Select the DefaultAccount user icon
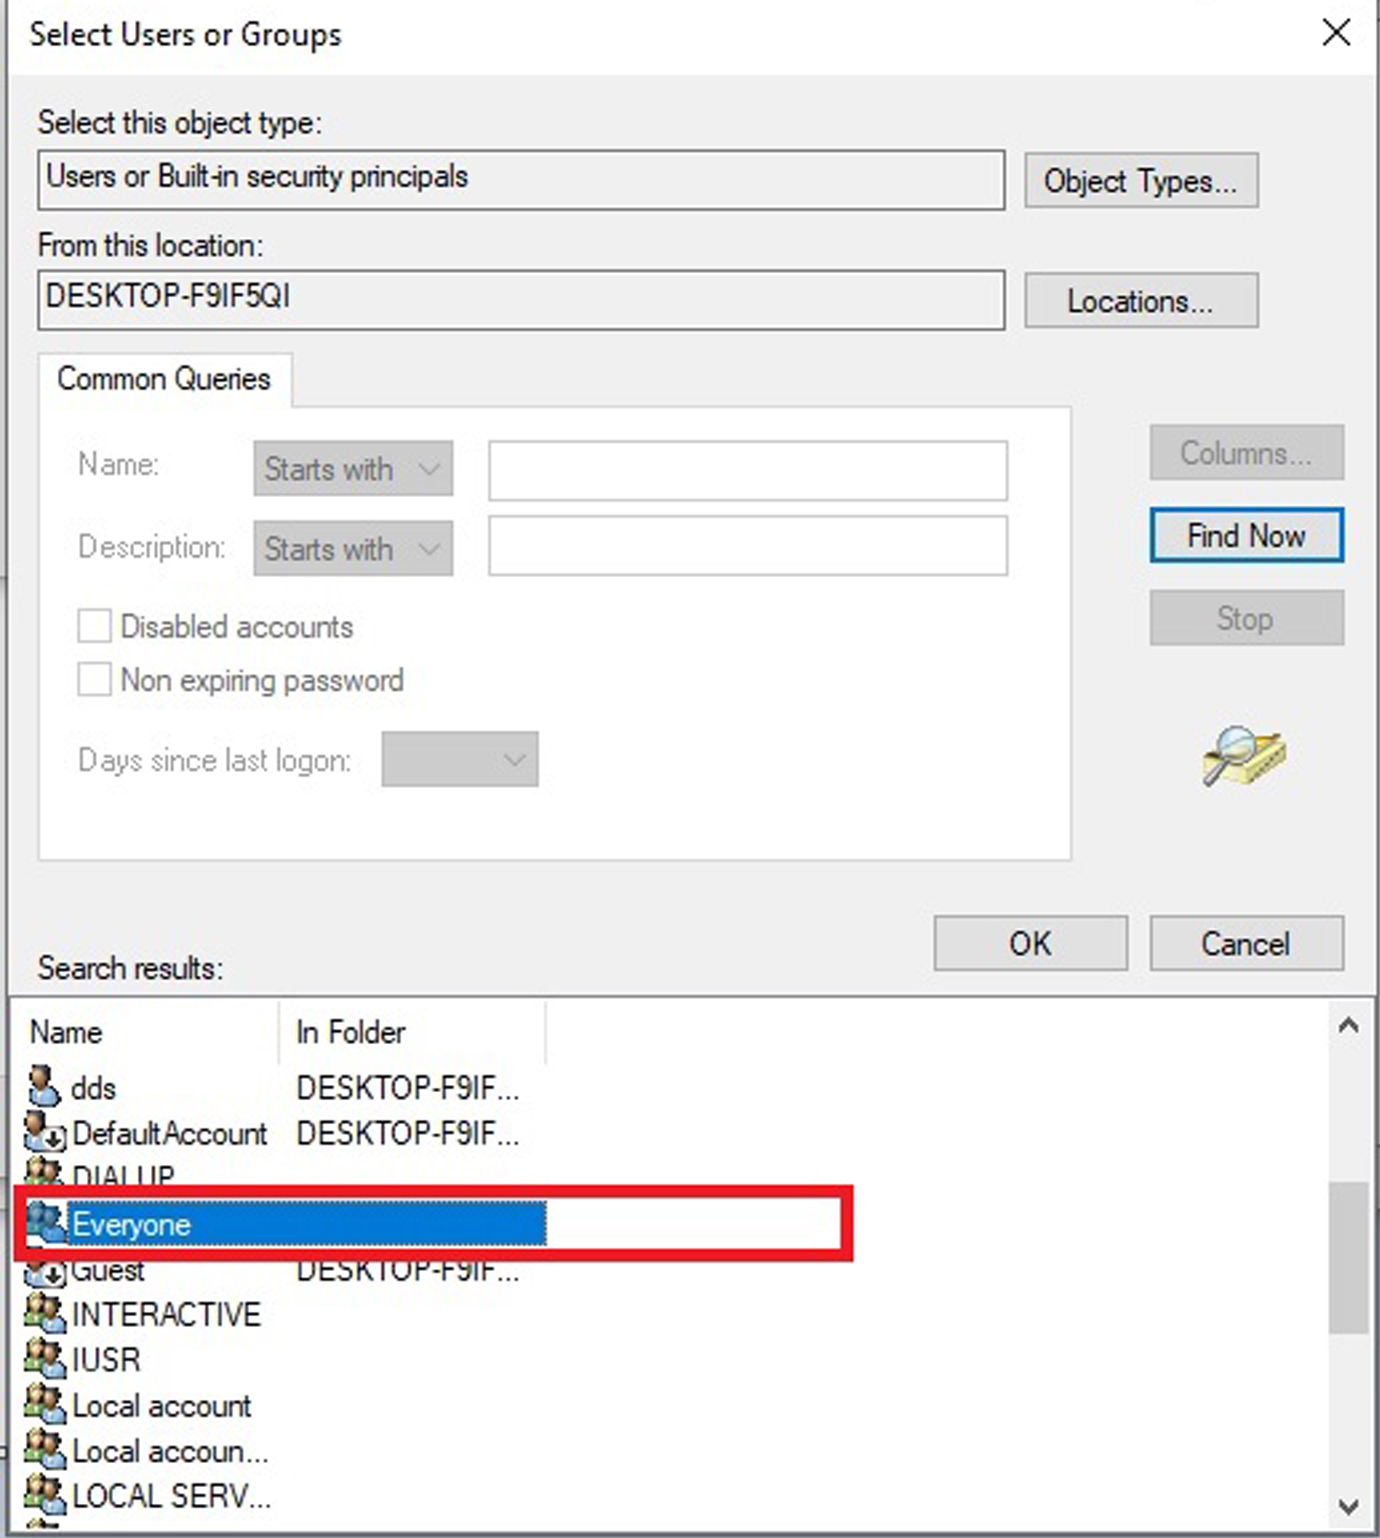Viewport: 1380px width, 1538px height. [x=45, y=1132]
